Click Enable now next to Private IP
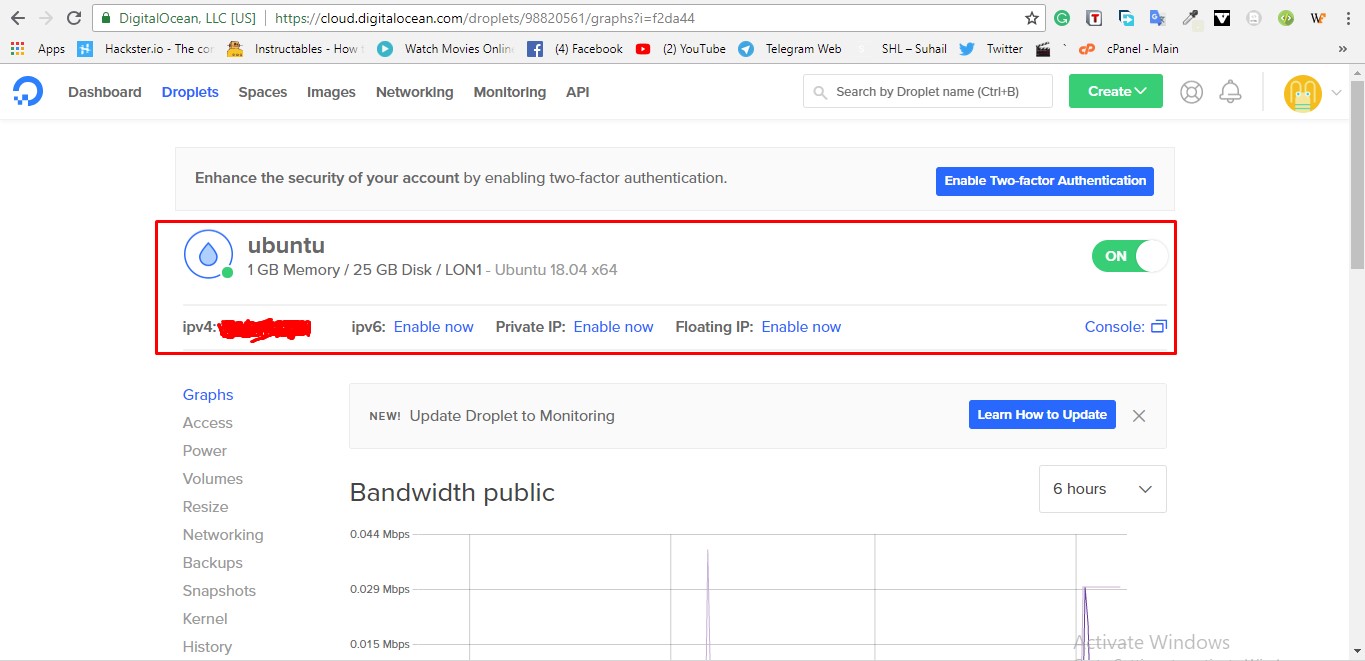 613,327
